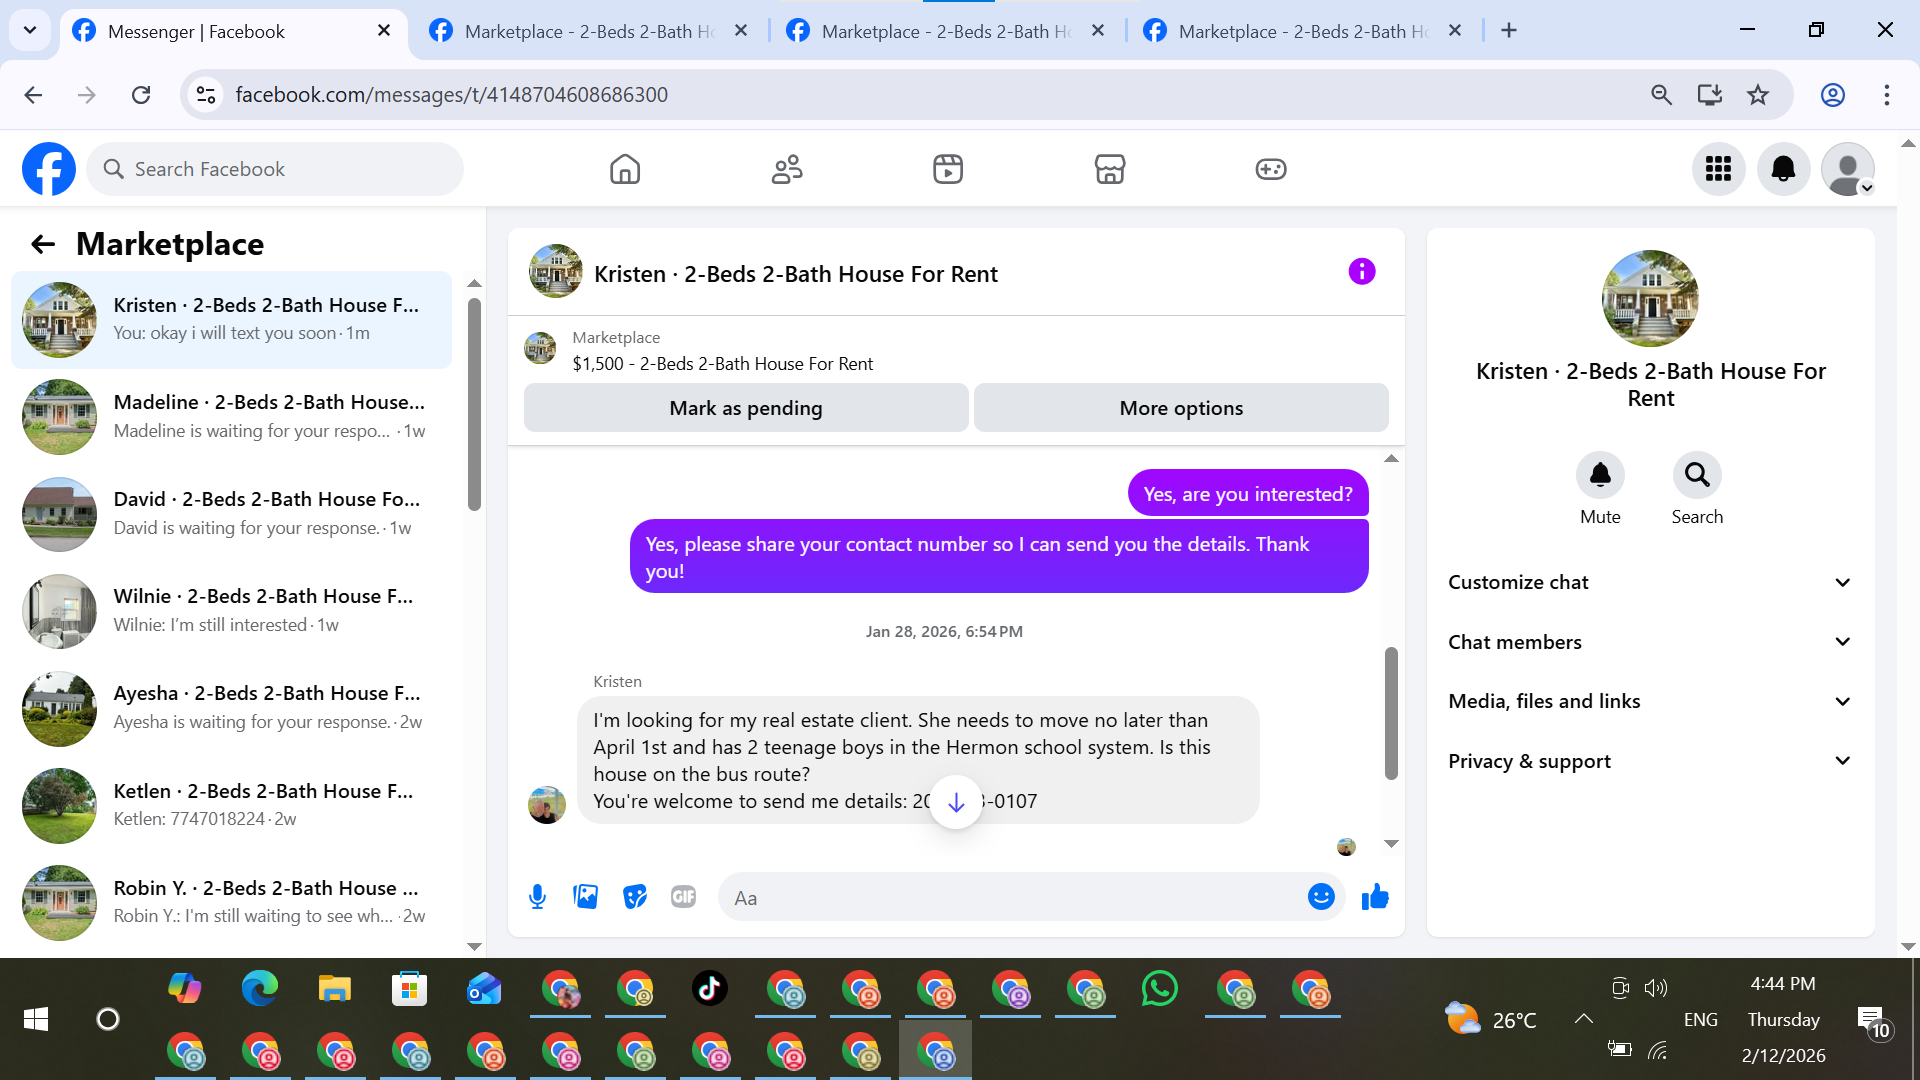Open the notifications bell in Facebook header

pyautogui.click(x=1784, y=169)
